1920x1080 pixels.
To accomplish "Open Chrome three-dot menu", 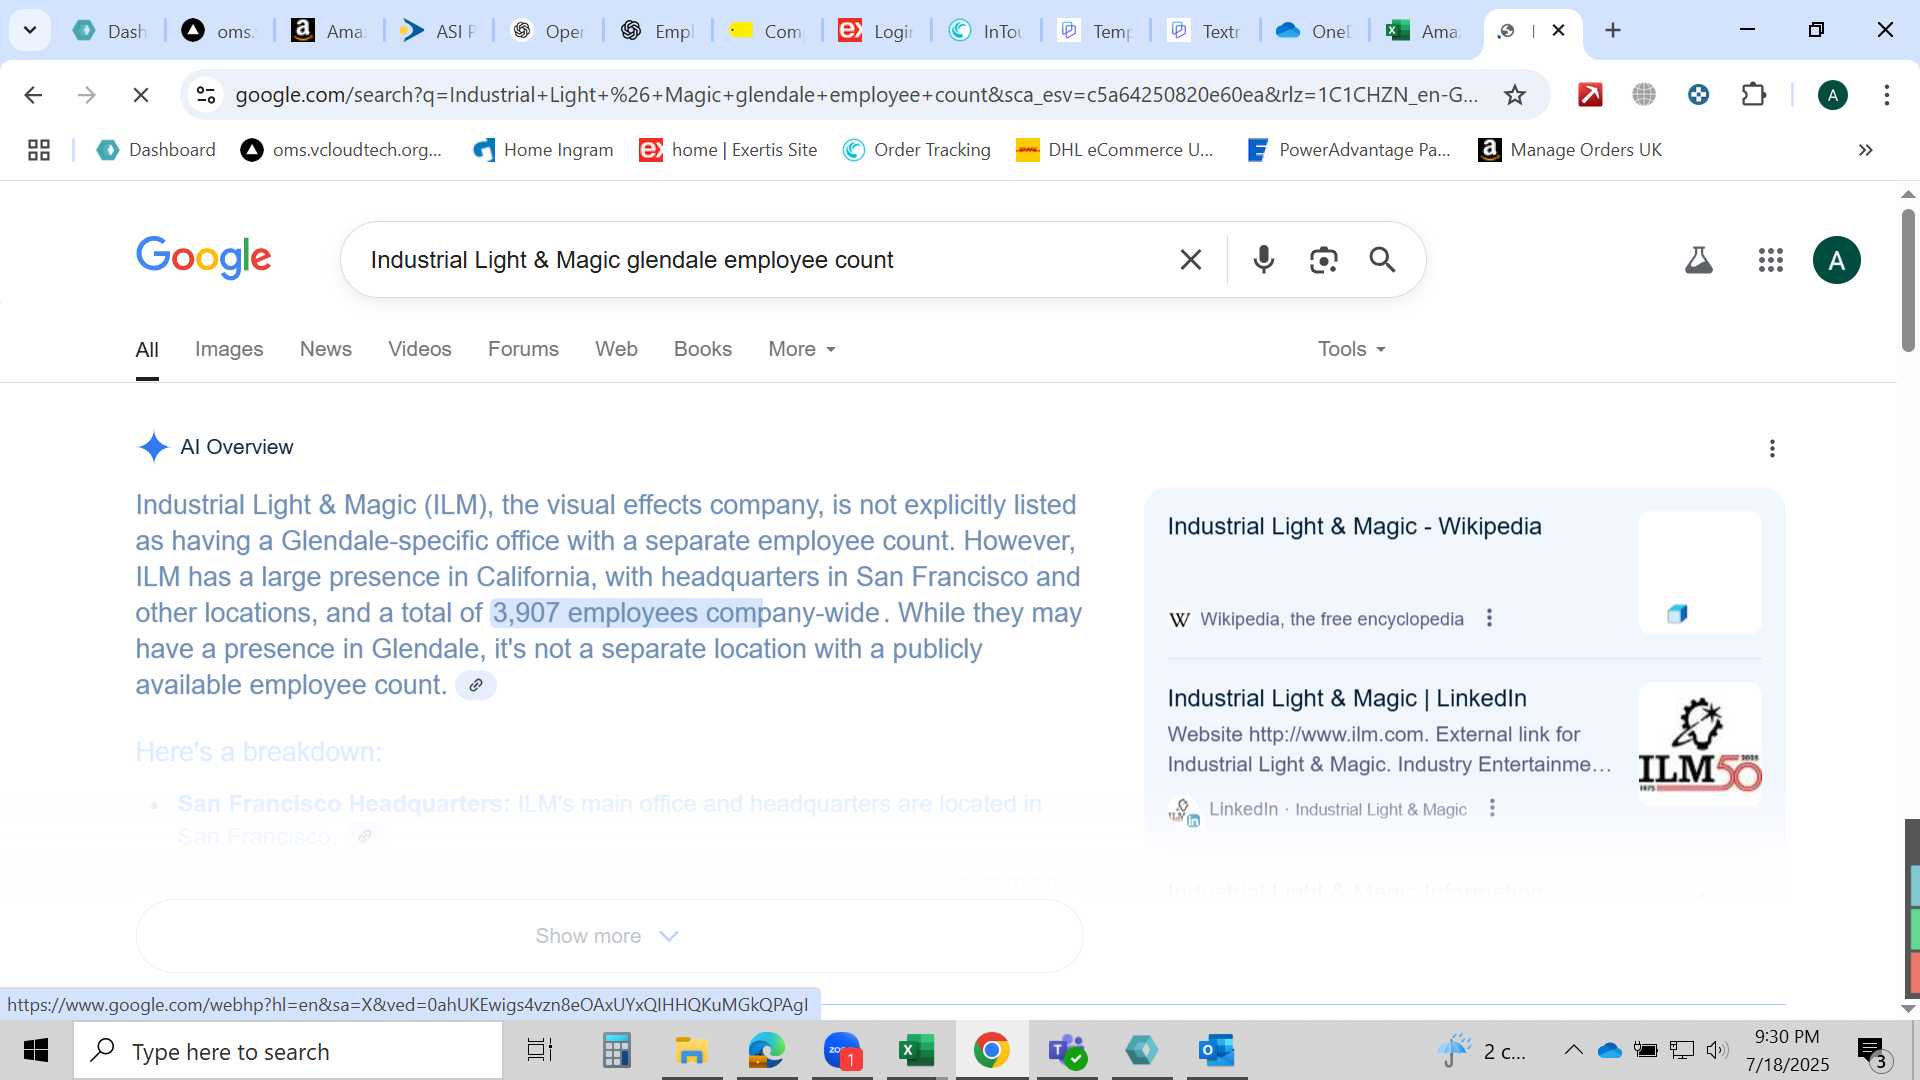I will point(1886,95).
